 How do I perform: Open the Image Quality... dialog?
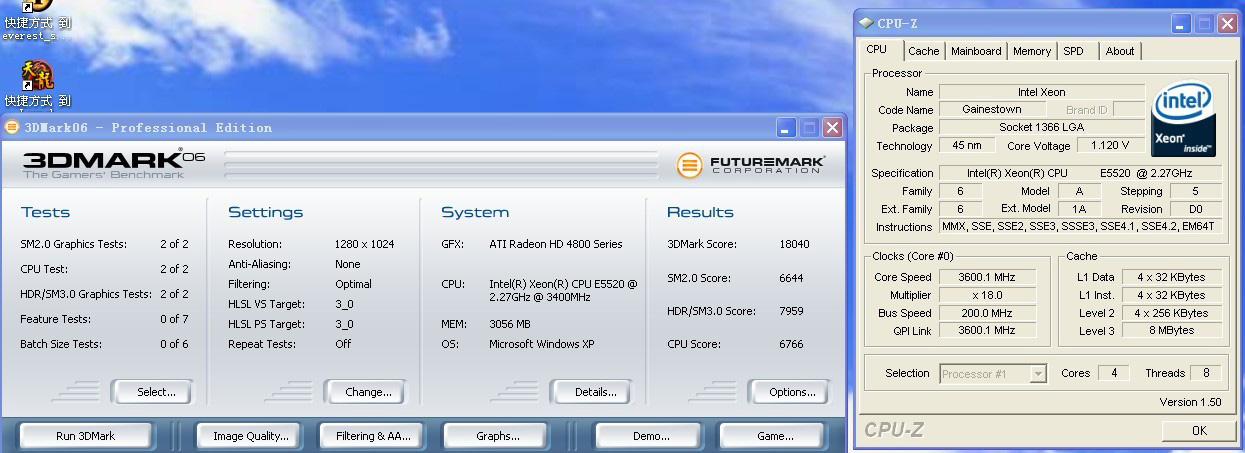[250, 436]
